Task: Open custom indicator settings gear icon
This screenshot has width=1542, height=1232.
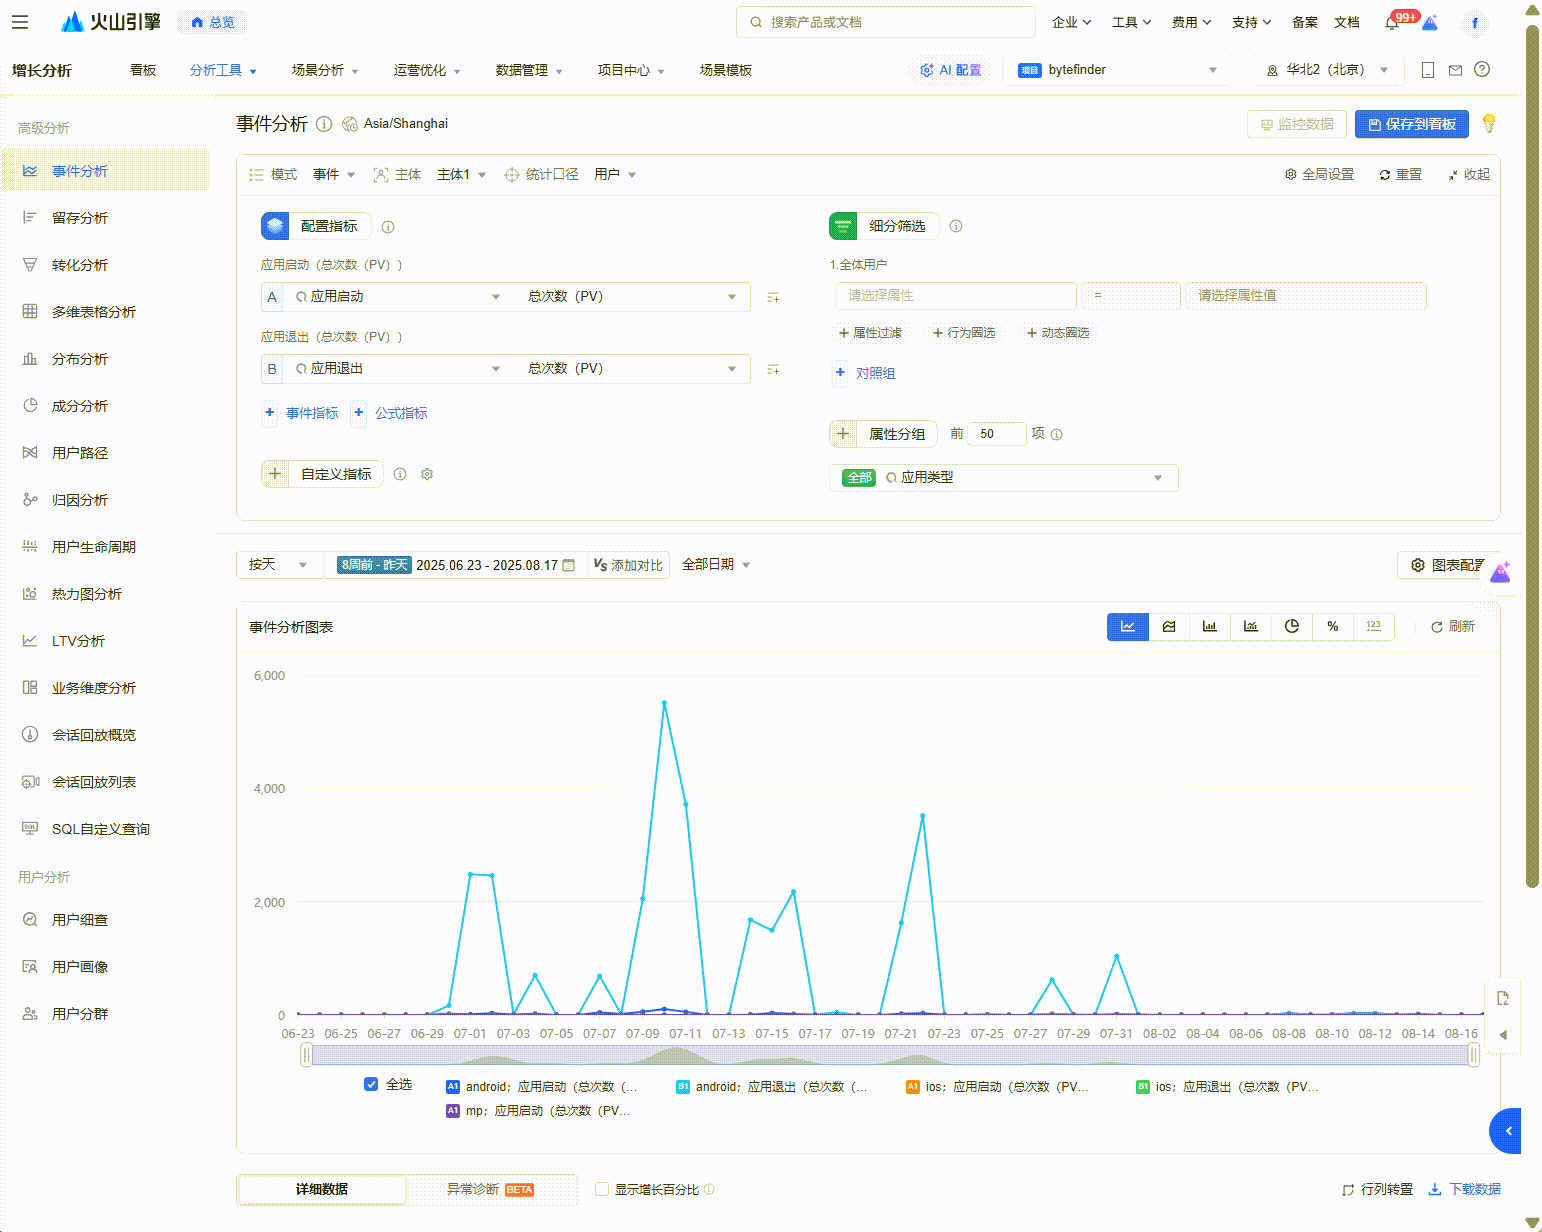Action: pos(427,474)
